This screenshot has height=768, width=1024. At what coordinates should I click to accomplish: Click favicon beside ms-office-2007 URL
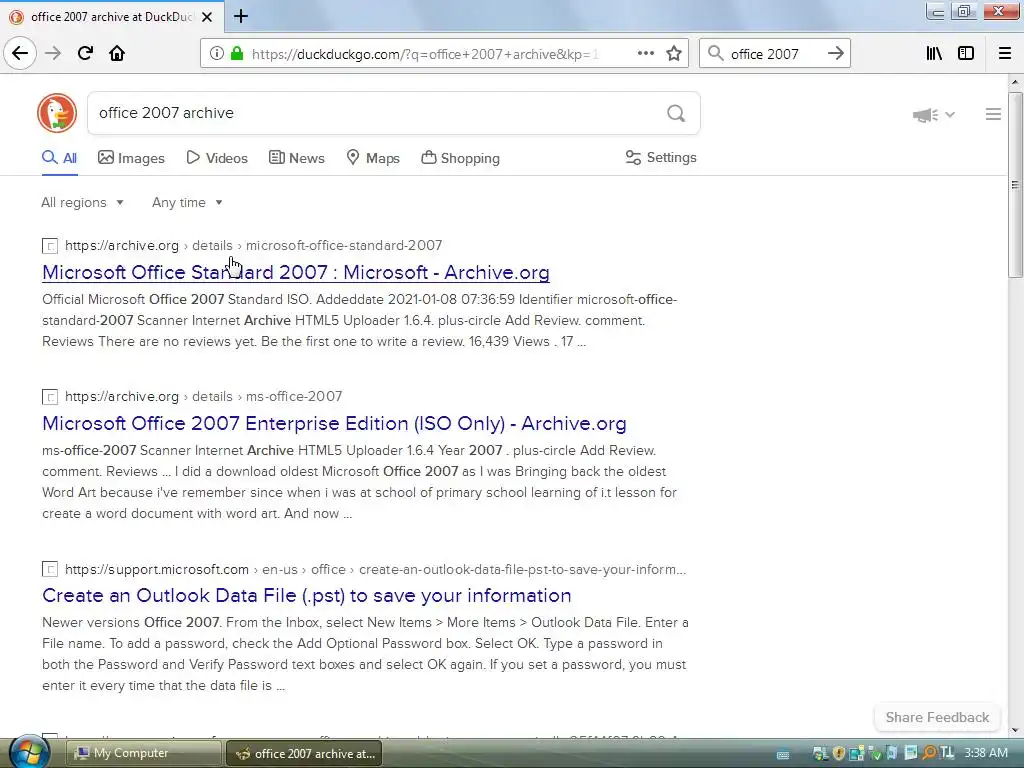[50, 397]
